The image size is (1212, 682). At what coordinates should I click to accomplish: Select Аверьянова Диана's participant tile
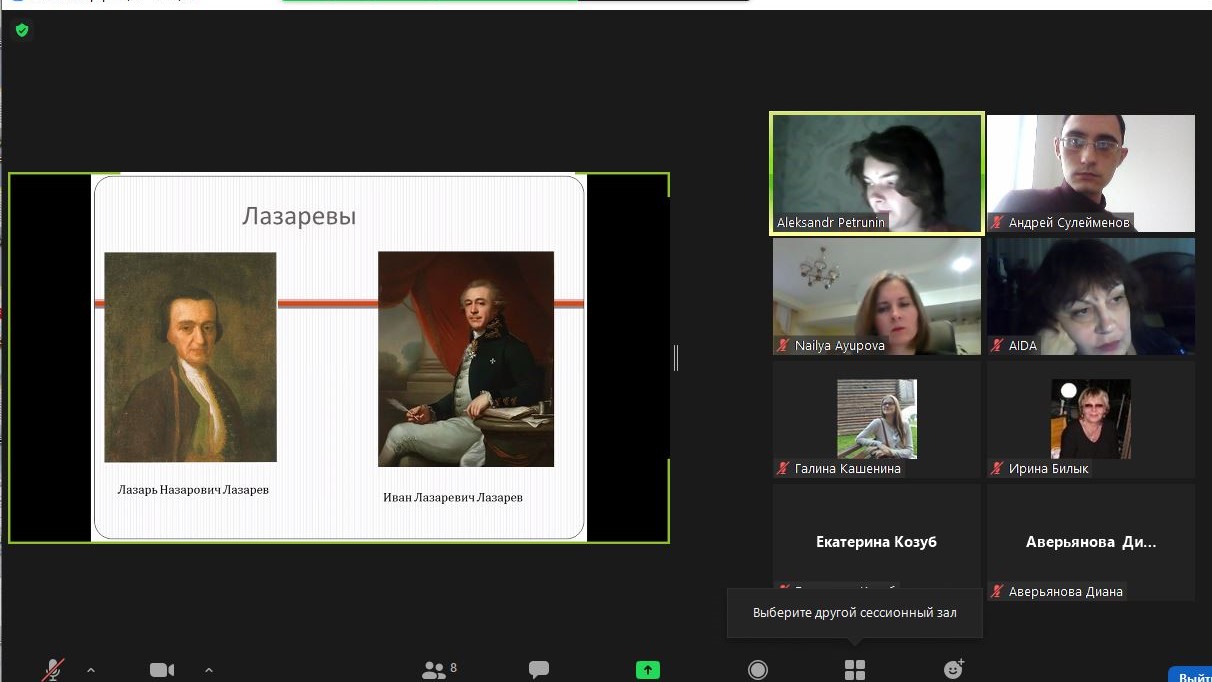(x=1091, y=542)
